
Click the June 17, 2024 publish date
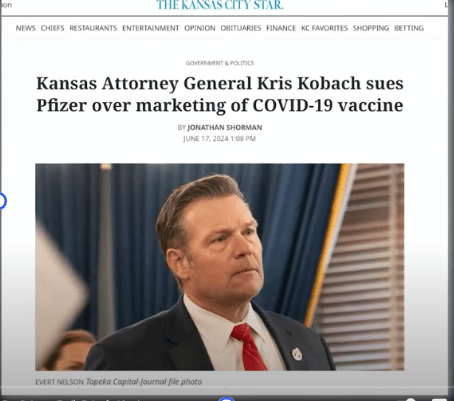coord(219,139)
